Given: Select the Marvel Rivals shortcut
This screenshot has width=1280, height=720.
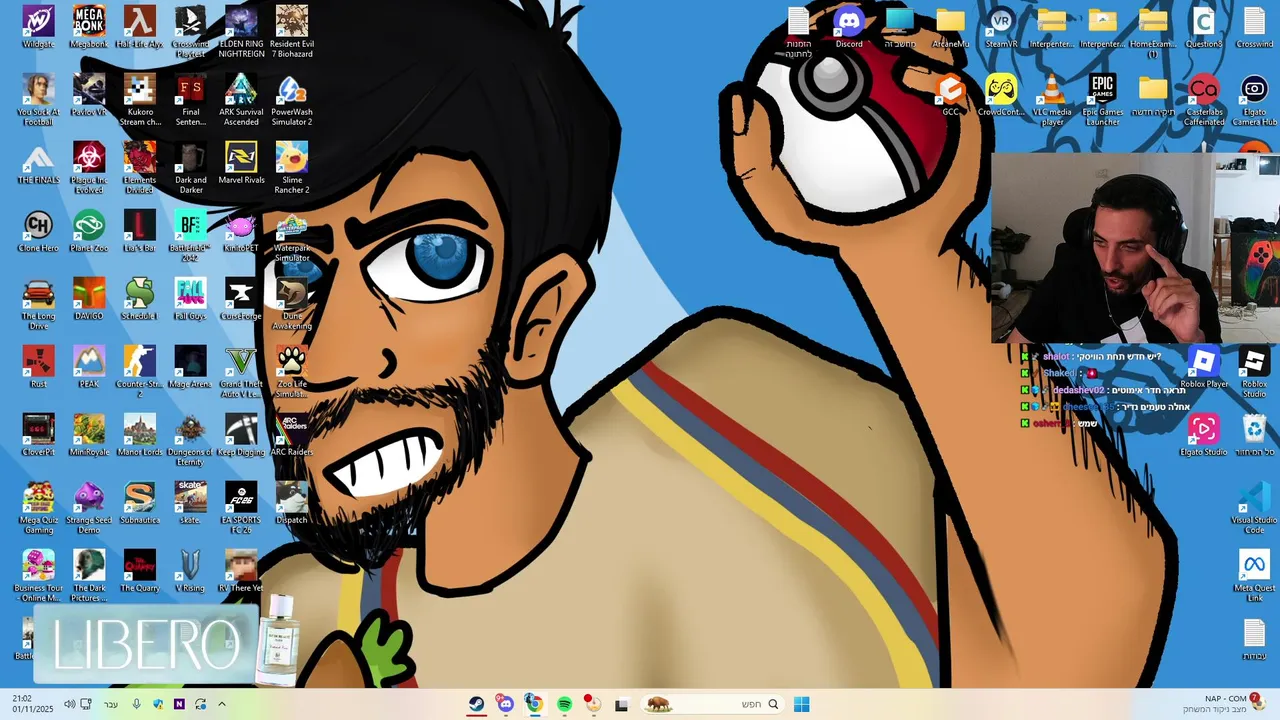Looking at the screenshot, I should pos(241,163).
